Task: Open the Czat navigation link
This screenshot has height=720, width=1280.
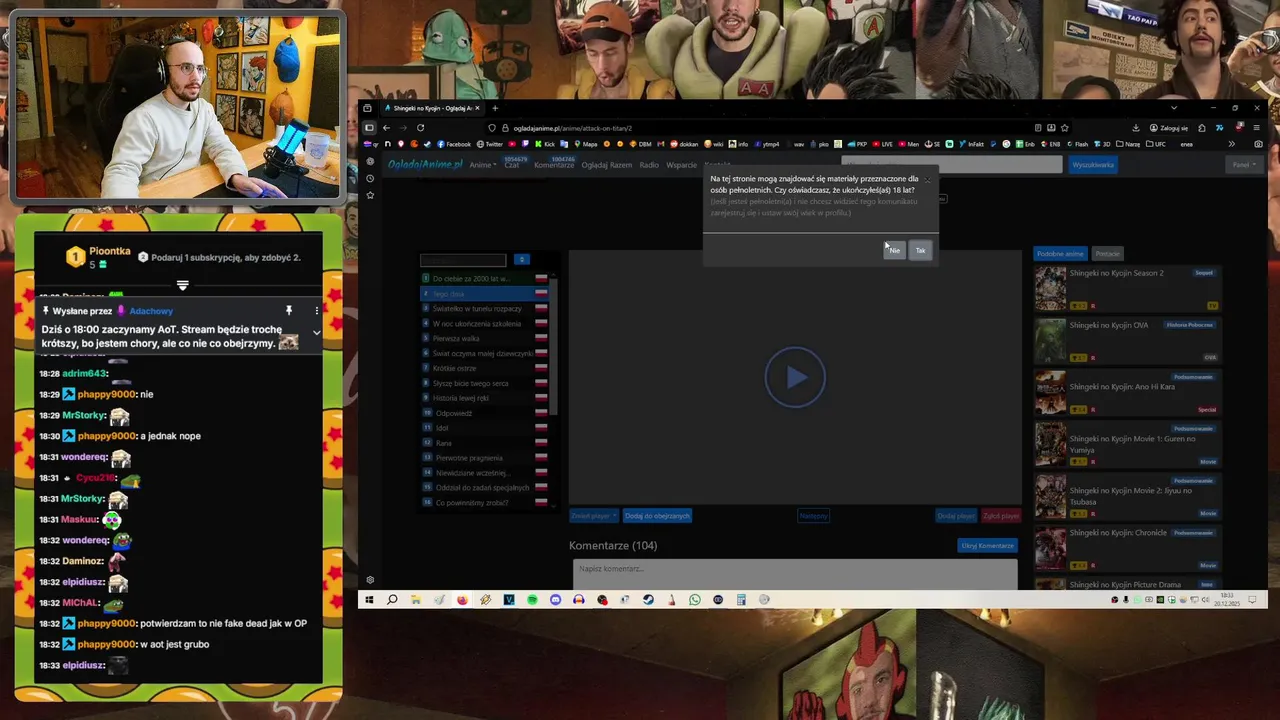Action: (x=512, y=165)
